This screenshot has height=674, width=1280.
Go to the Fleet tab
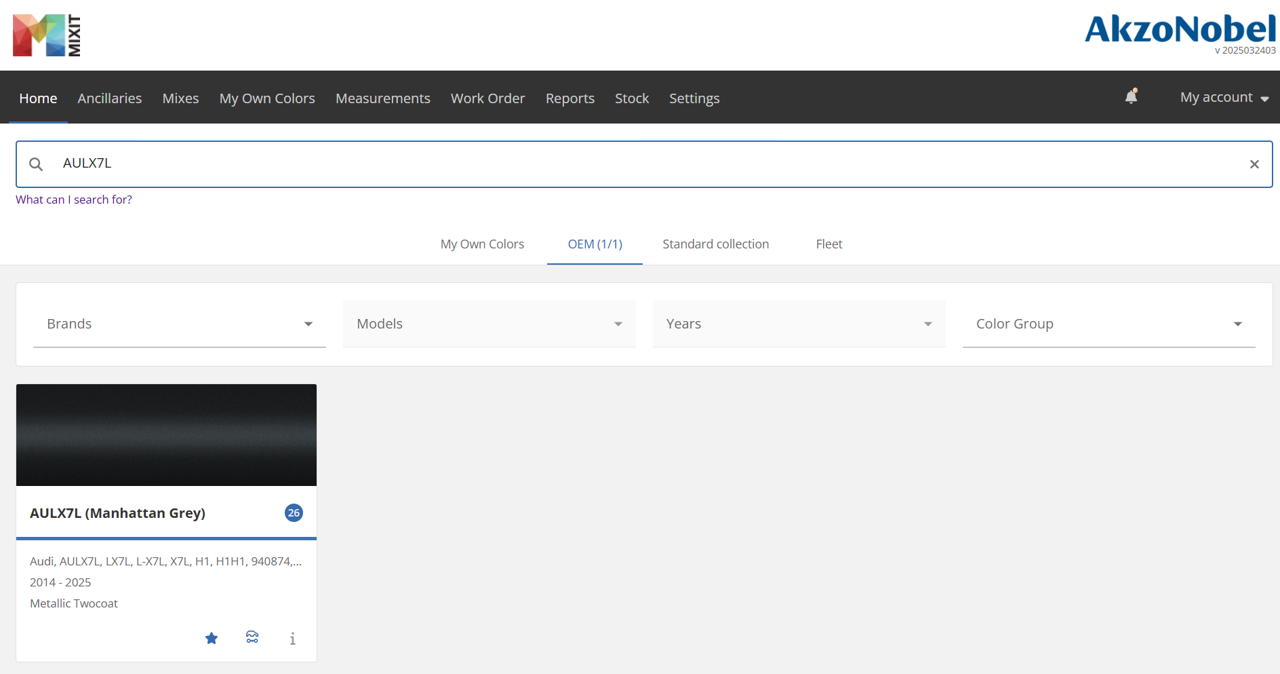(x=829, y=244)
